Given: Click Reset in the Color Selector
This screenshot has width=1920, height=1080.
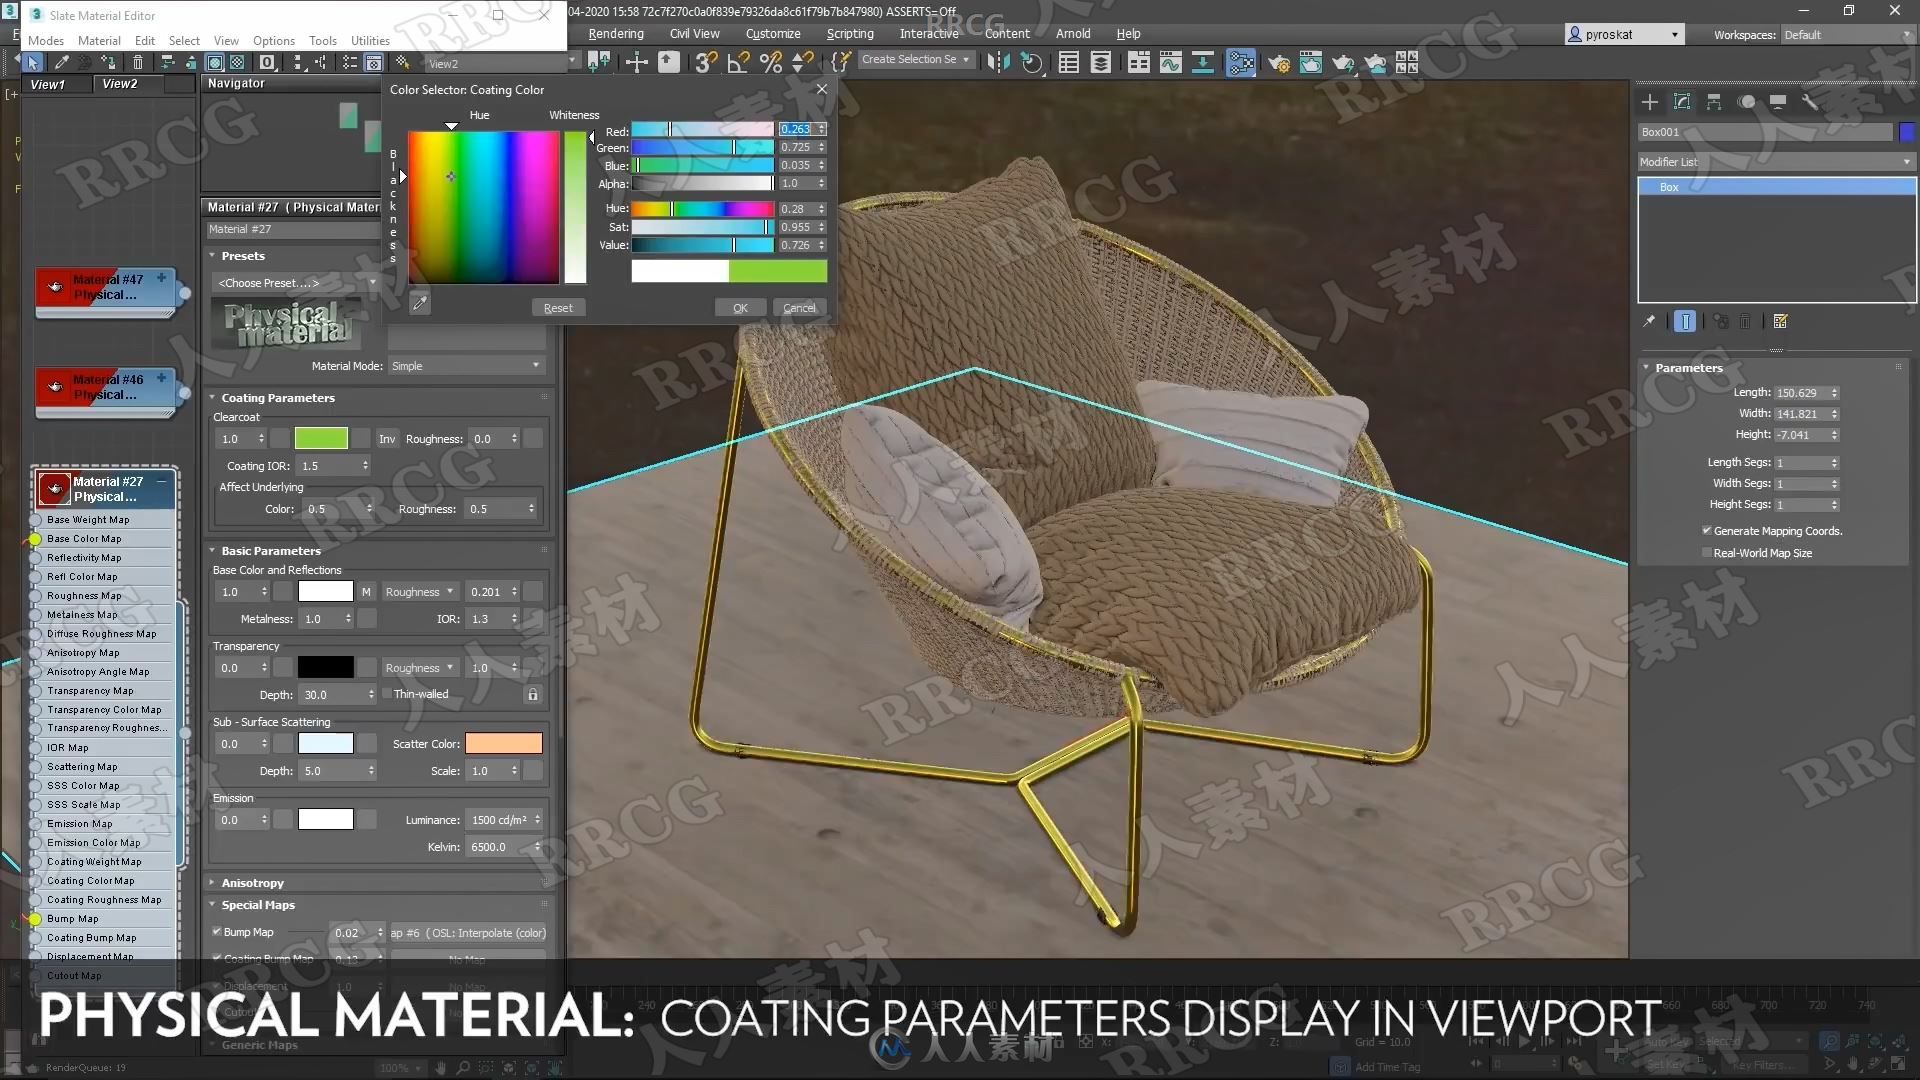Looking at the screenshot, I should pyautogui.click(x=558, y=308).
